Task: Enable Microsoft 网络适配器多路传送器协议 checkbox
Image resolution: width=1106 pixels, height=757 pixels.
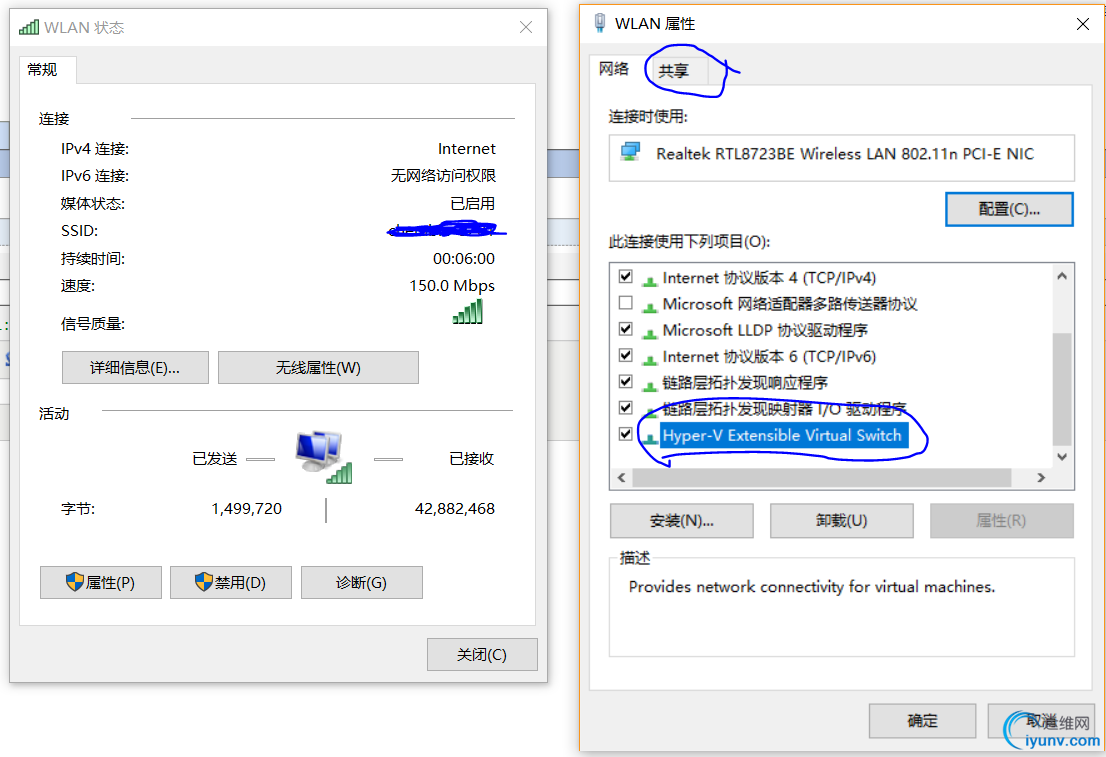Action: tap(626, 303)
